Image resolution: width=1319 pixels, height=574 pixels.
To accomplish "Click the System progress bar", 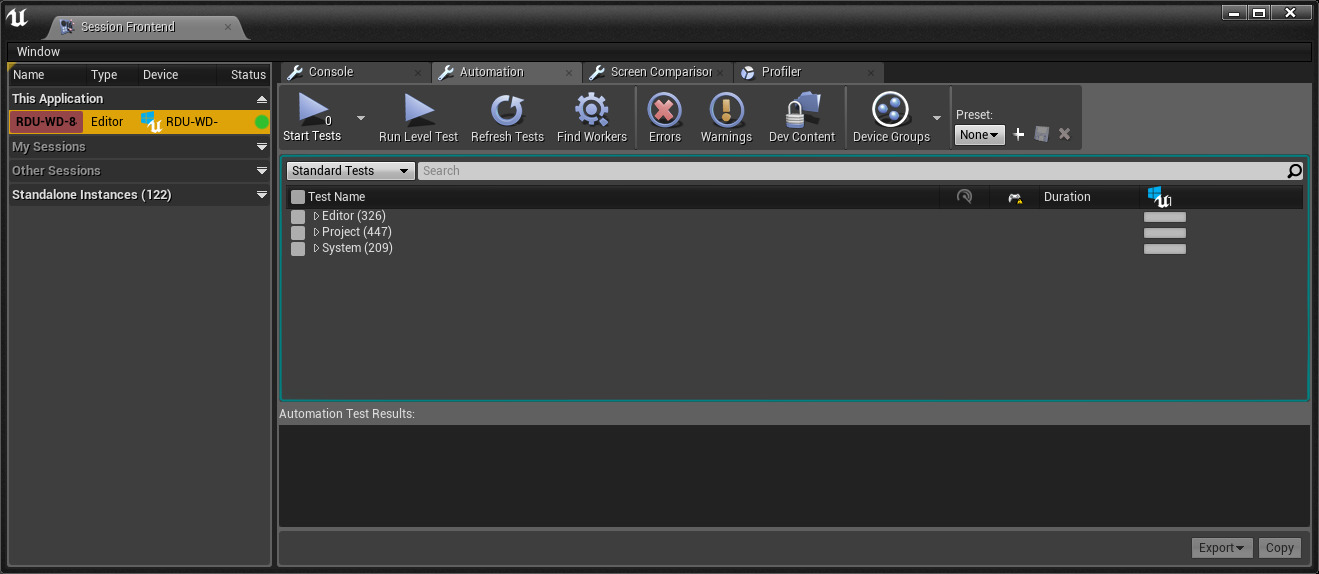I will pyautogui.click(x=1165, y=249).
